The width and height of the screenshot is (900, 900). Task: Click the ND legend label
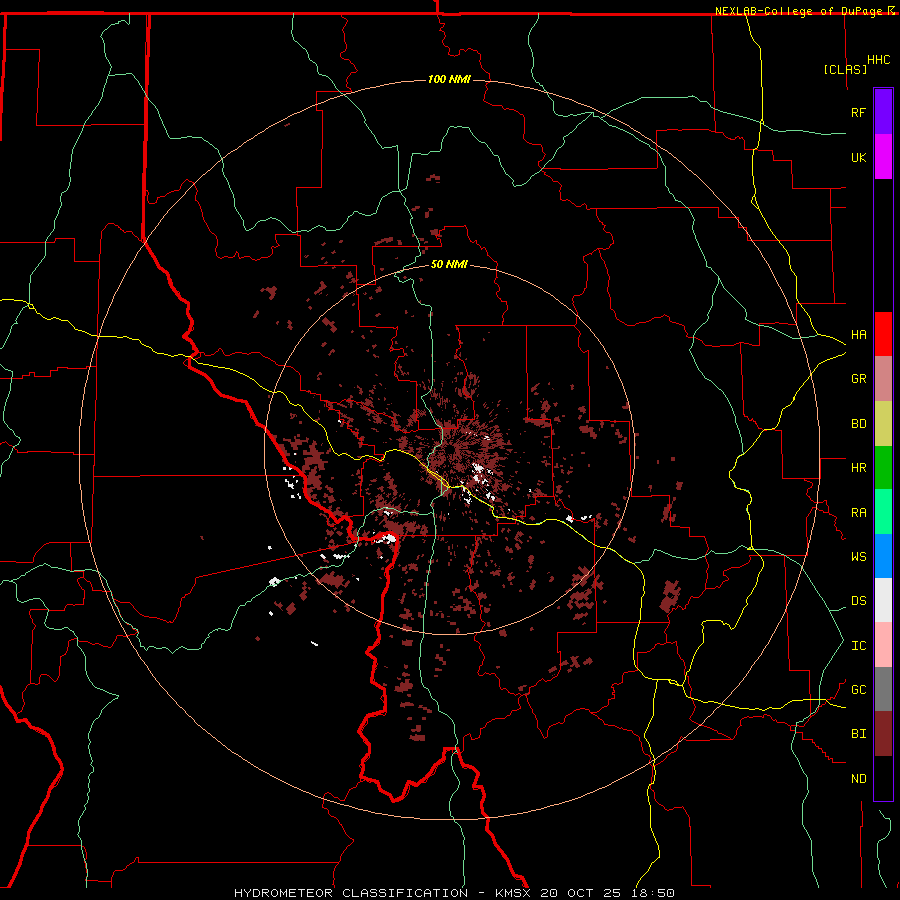coord(858,779)
